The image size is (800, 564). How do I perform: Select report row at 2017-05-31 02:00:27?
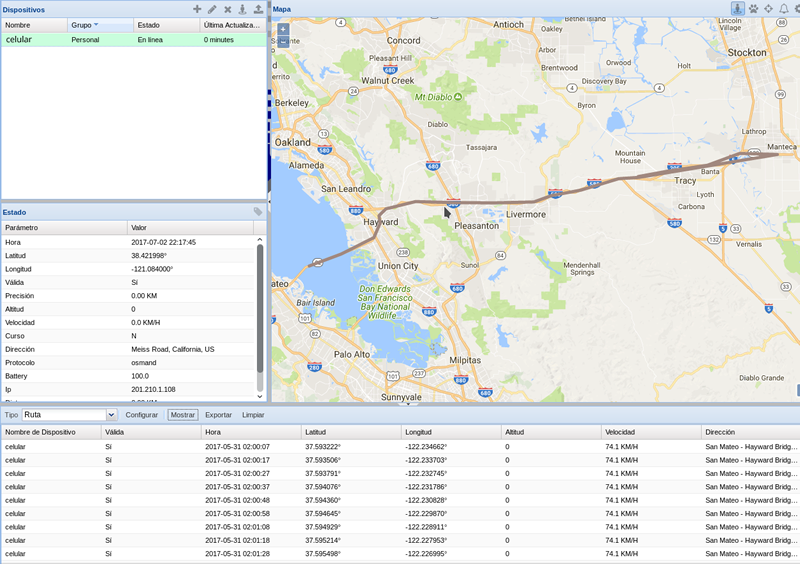click(401, 473)
